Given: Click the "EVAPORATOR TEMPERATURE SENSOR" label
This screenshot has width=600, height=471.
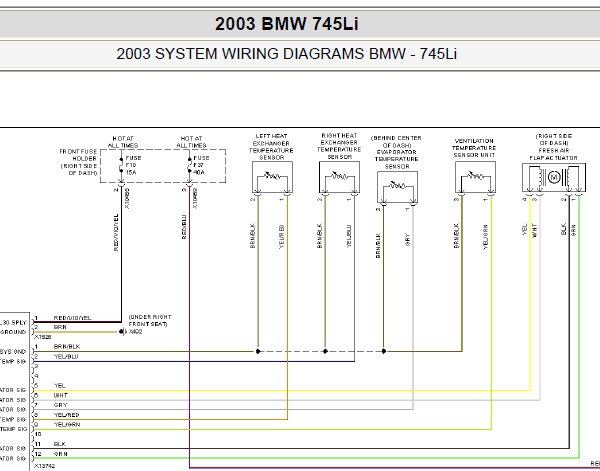Looking at the screenshot, I should click(397, 159).
